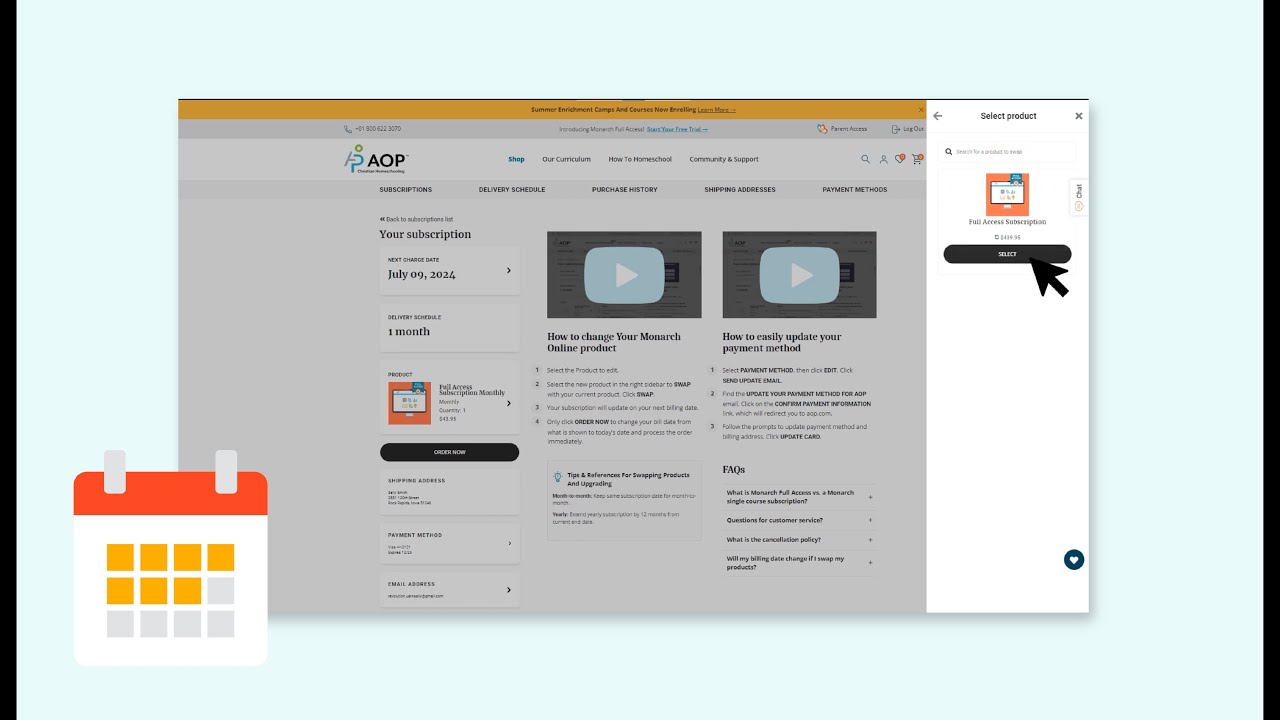Click the lightbulb Tips & References icon
The width and height of the screenshot is (1280, 720).
click(558, 478)
